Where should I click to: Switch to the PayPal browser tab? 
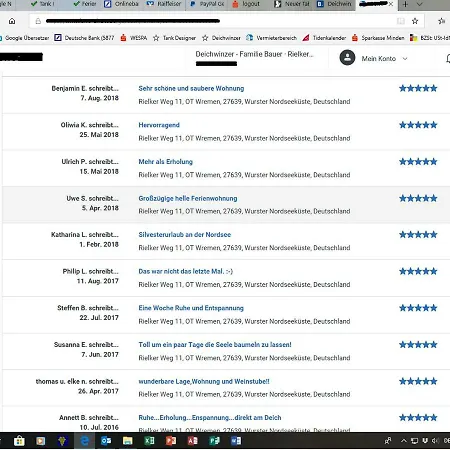tap(207, 4)
